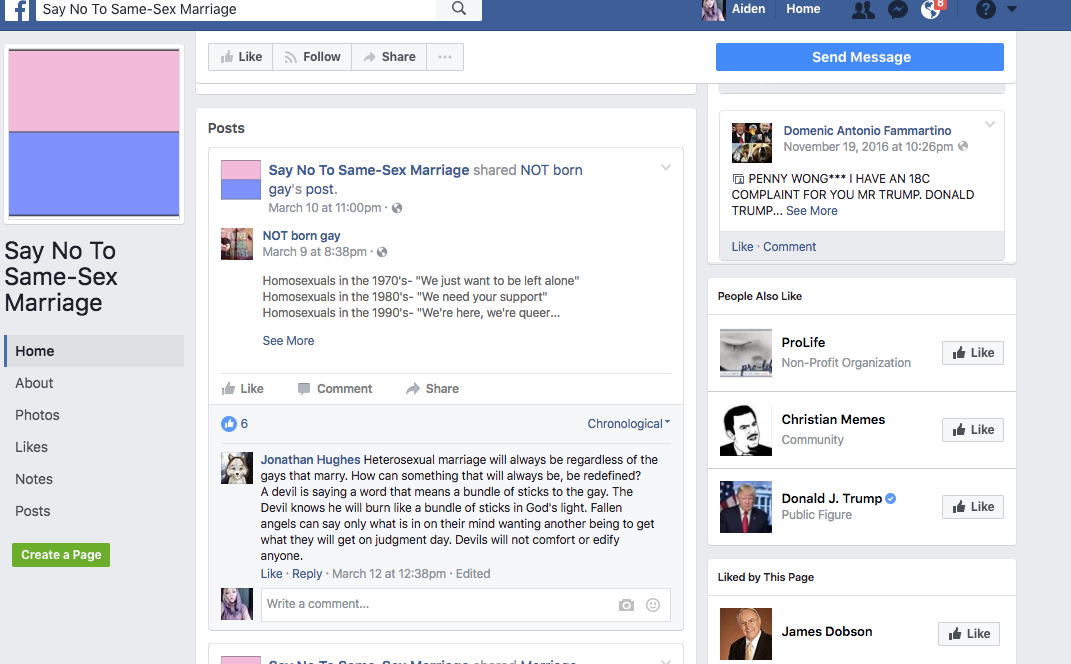Like the James Dobson page
The image size is (1071, 664).
969,634
